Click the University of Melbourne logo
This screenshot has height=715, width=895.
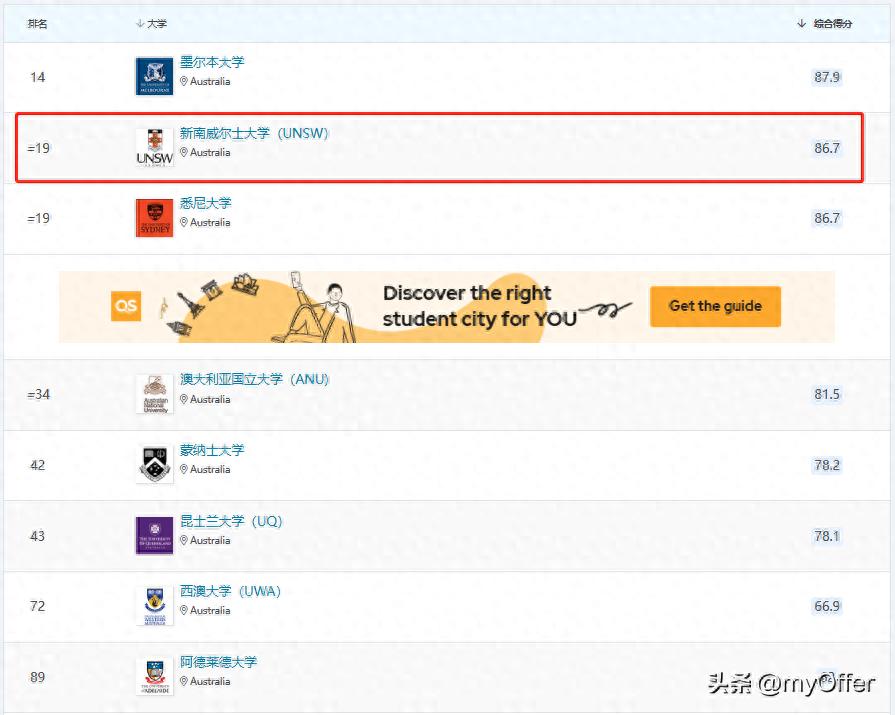[154, 76]
